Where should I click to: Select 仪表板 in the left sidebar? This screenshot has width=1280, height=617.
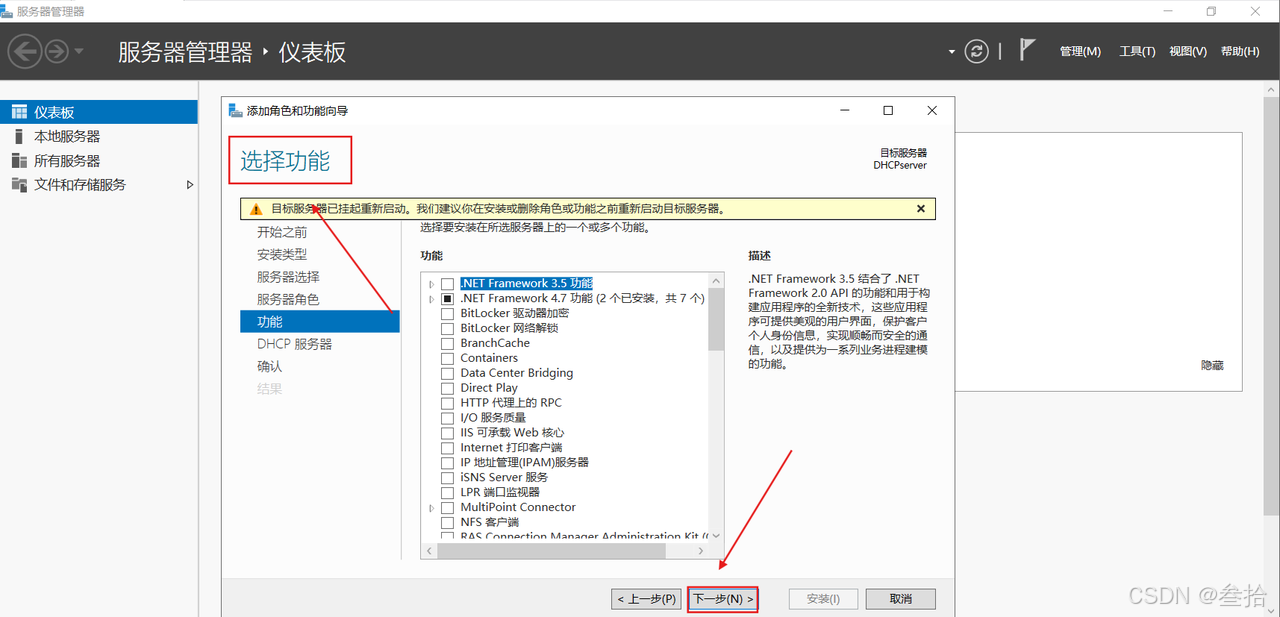(x=99, y=112)
